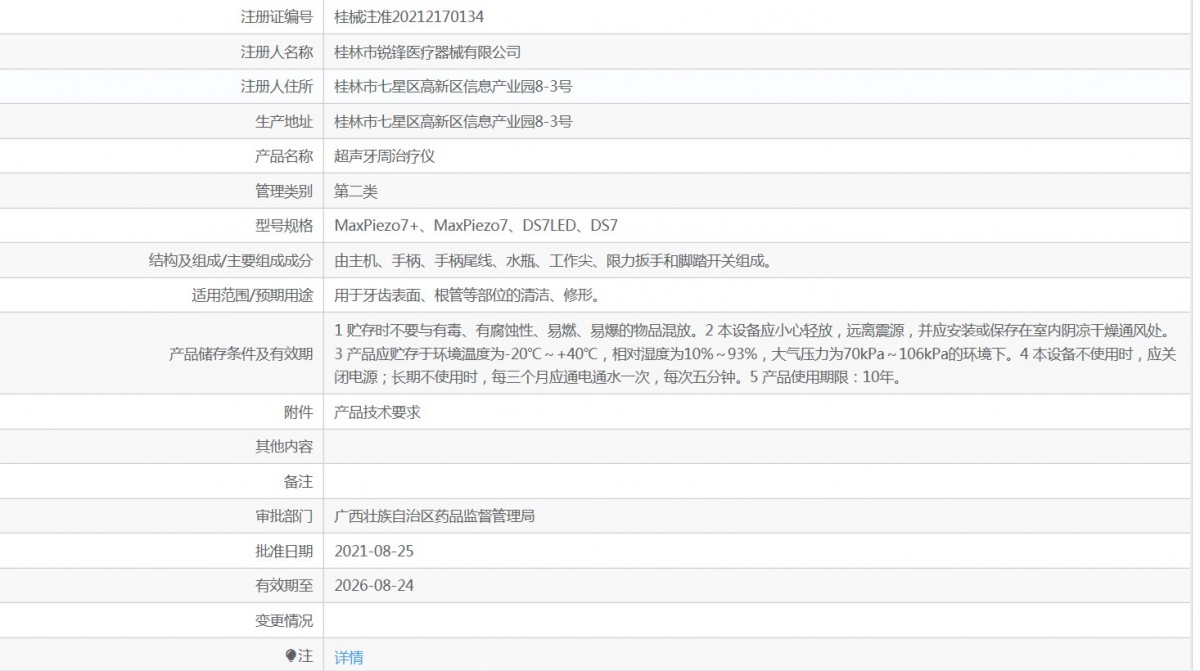Click the 变更情况 label
Viewport: 1200px width, 671px height.
(x=284, y=621)
